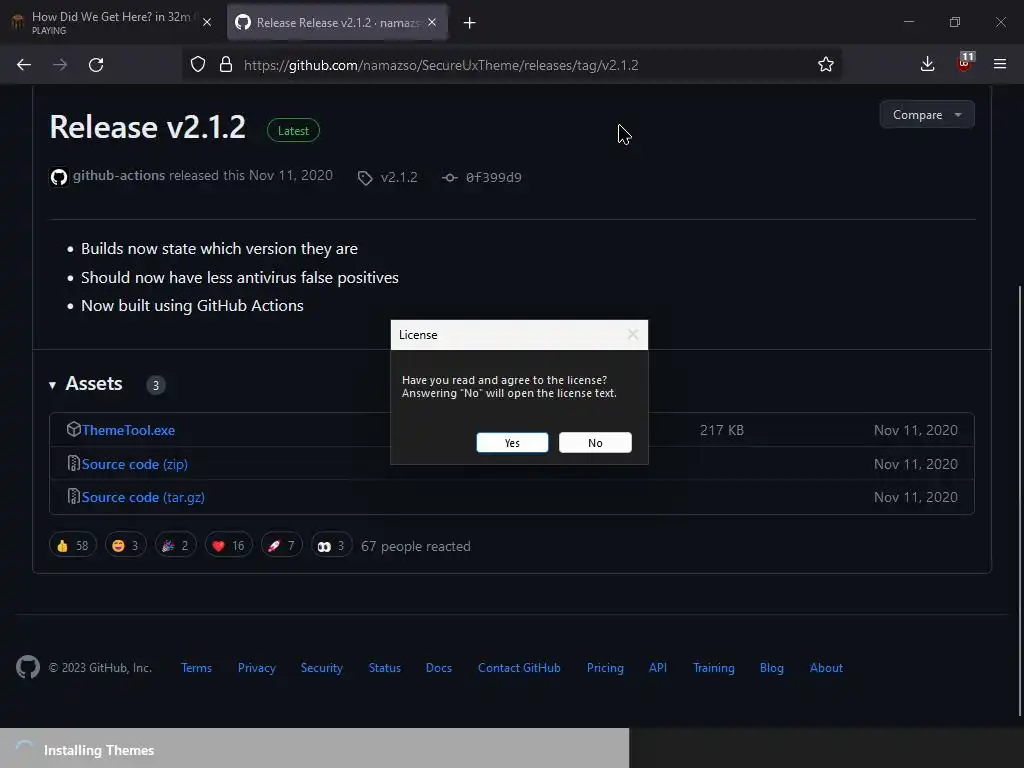Image resolution: width=1024 pixels, height=768 pixels.
Task: Click the zip file icon for Source code (zip)
Action: [74, 463]
